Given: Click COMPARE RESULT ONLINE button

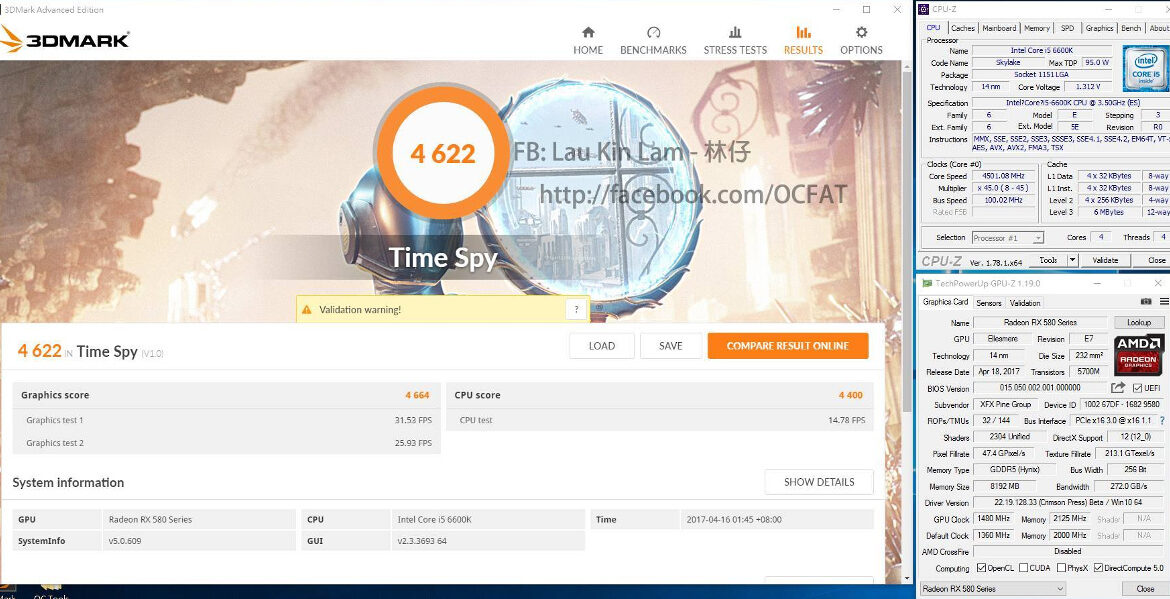Looking at the screenshot, I should click(x=787, y=346).
